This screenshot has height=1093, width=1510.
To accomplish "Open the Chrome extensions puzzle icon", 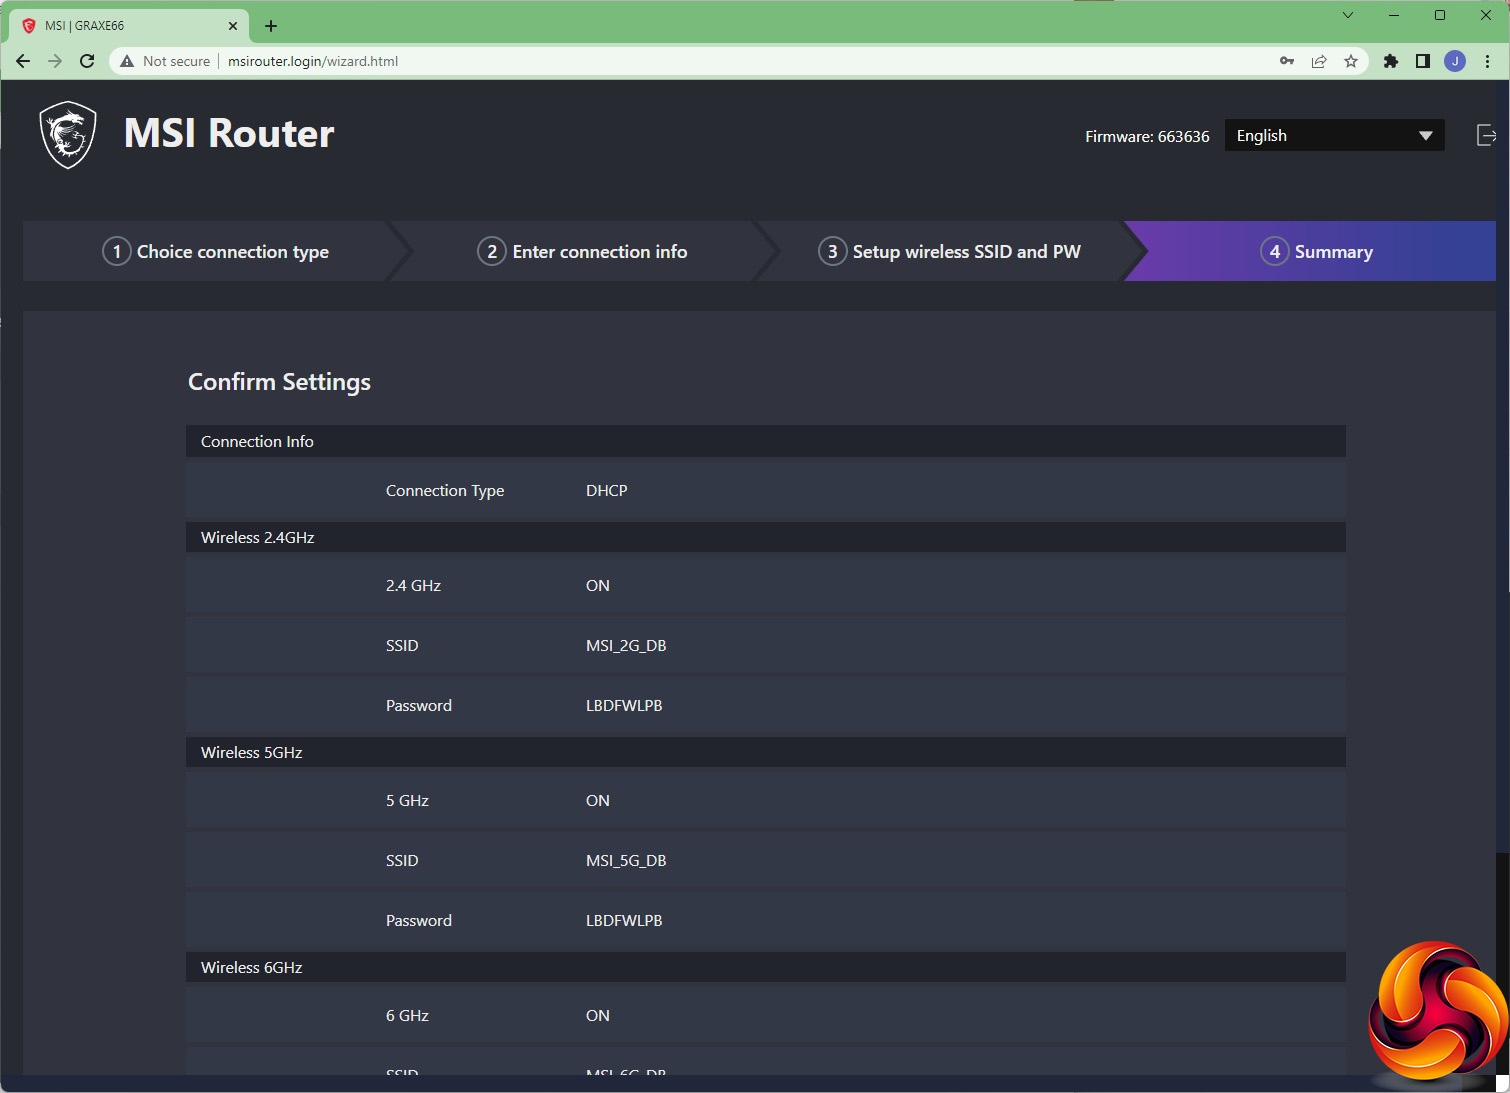I will [x=1391, y=61].
